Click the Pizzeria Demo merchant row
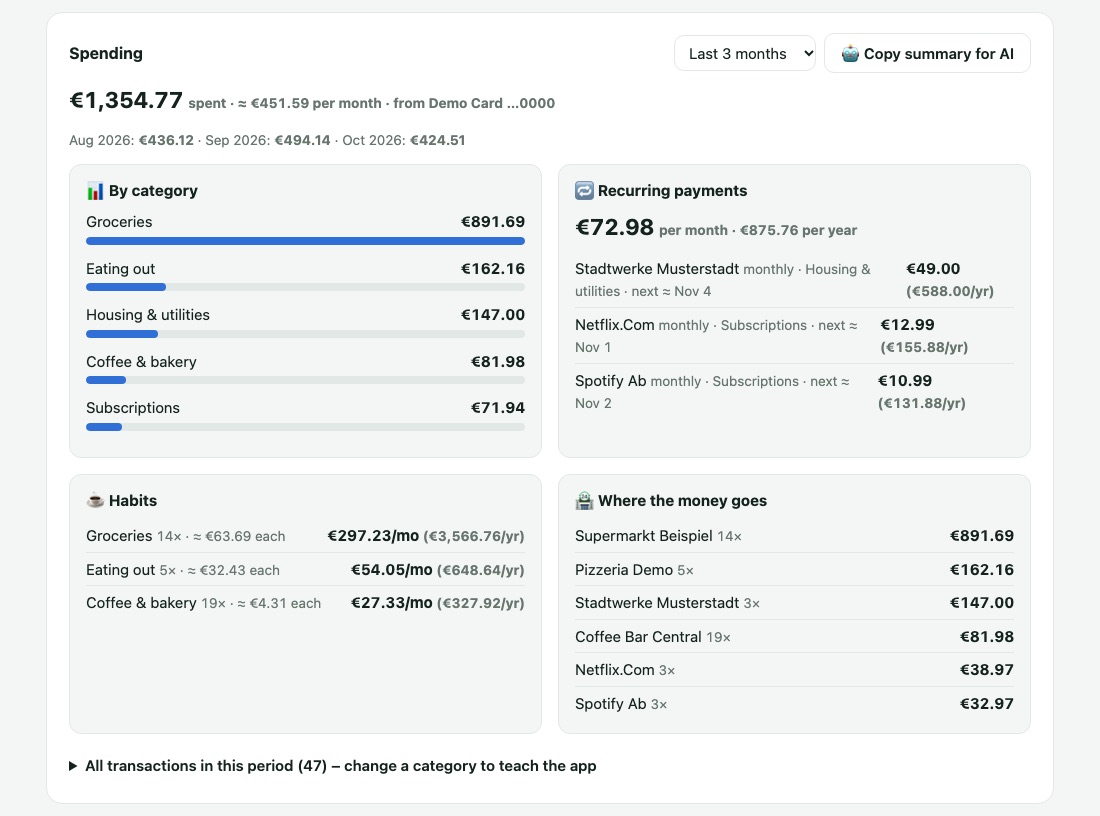The height and width of the screenshot is (816, 1100). (x=794, y=570)
